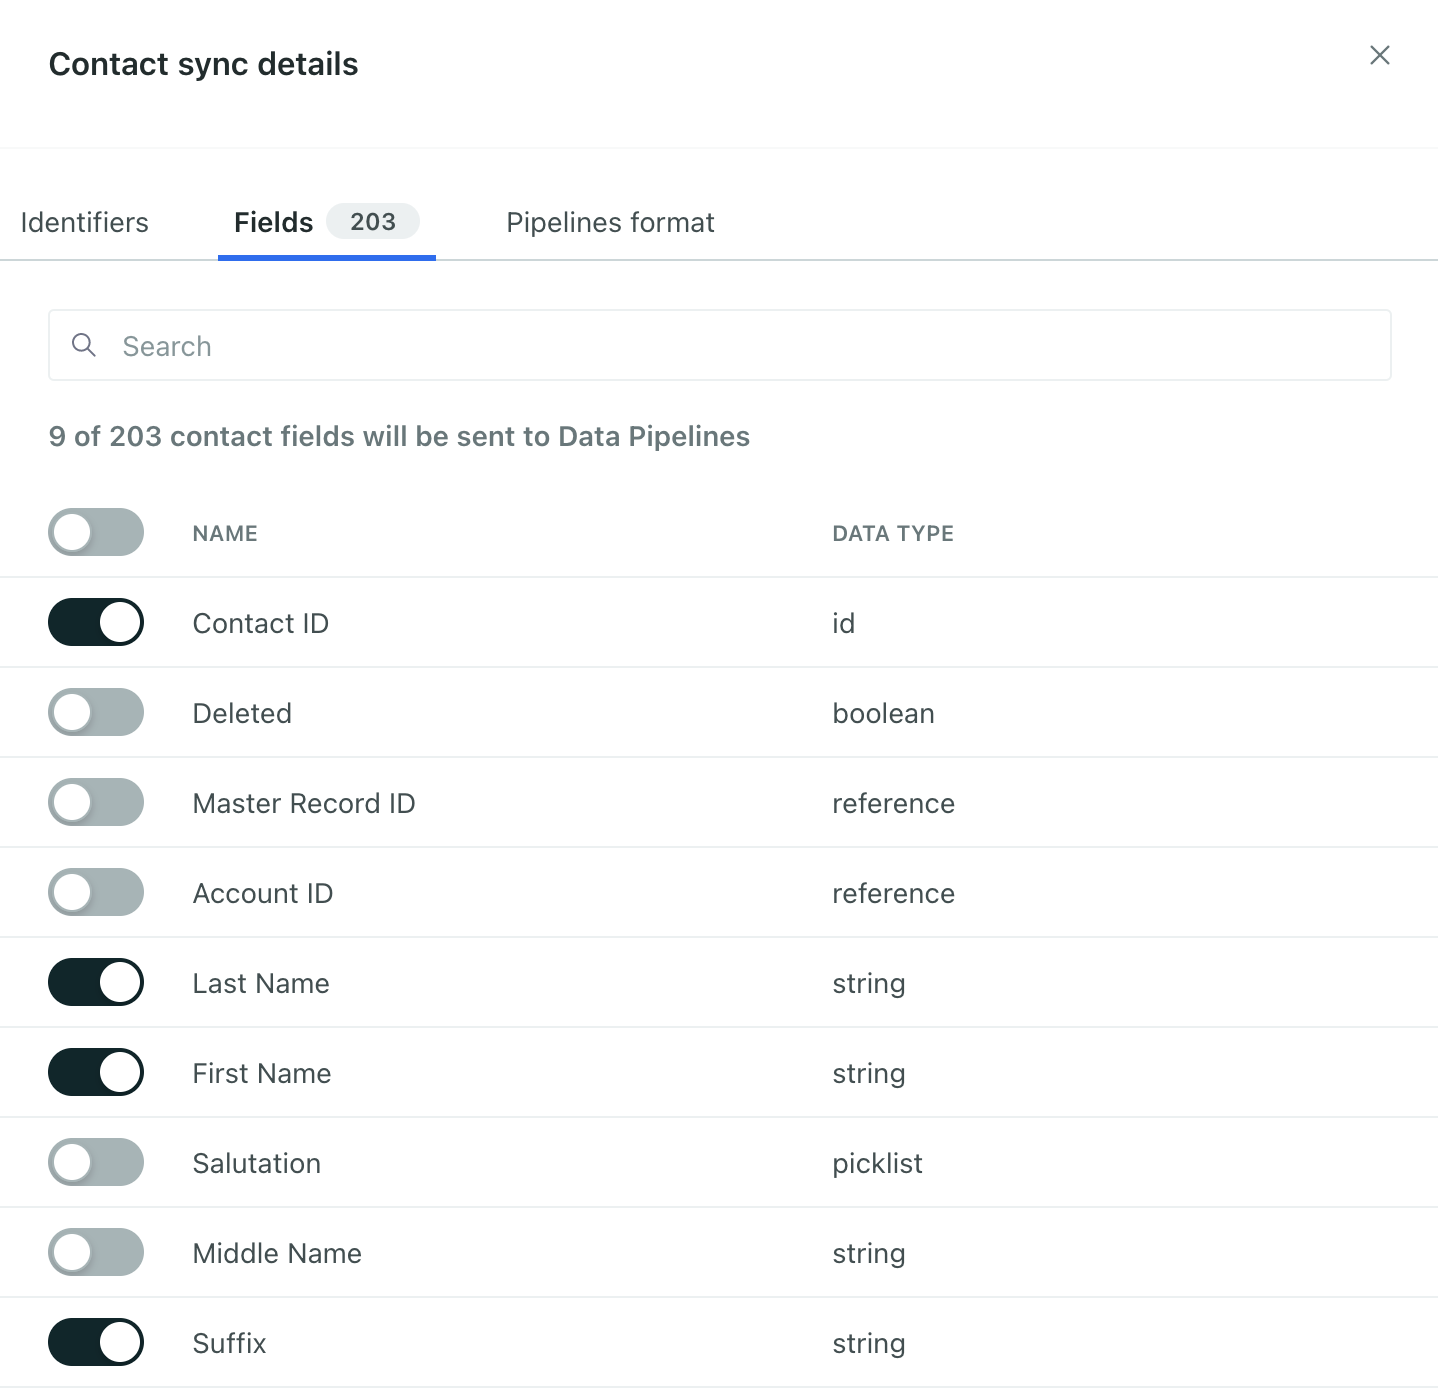This screenshot has height=1388, width=1438.
Task: Turn on the Account ID toggle
Action: coord(96,892)
